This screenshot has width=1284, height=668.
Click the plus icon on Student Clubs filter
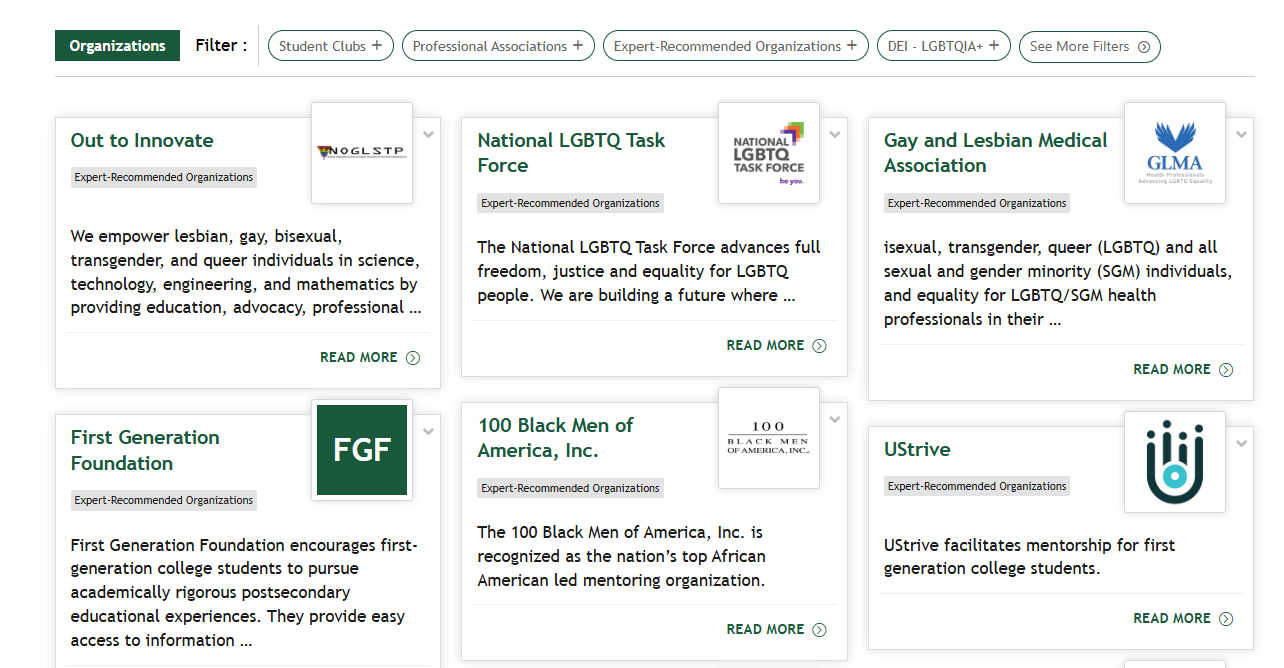click(377, 46)
